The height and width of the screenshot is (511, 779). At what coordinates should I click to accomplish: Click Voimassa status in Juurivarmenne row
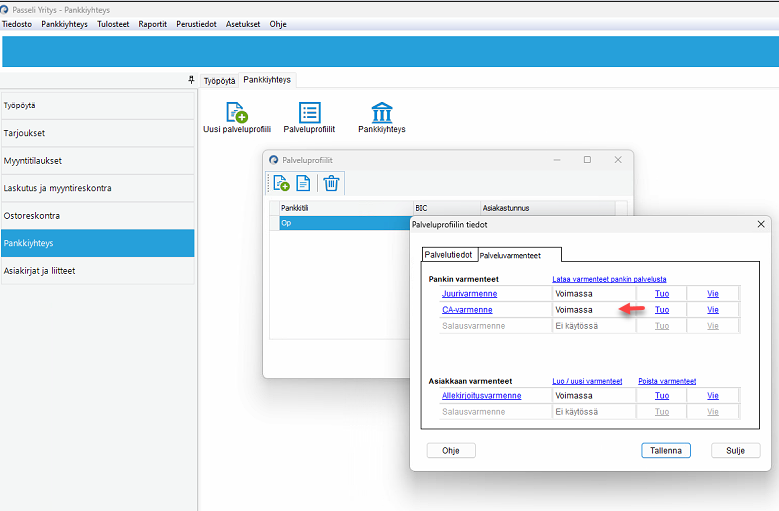(x=574, y=293)
